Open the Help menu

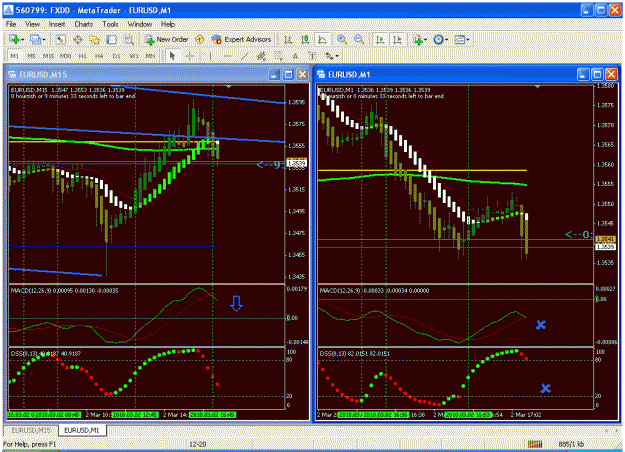[x=168, y=24]
